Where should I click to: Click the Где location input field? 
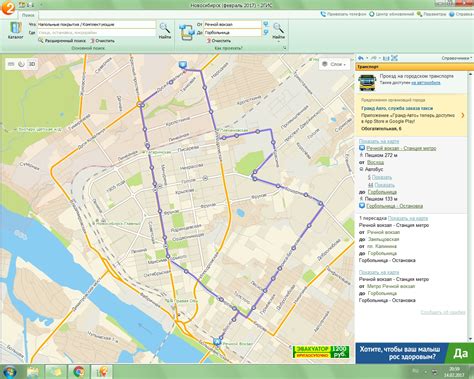click(96, 33)
